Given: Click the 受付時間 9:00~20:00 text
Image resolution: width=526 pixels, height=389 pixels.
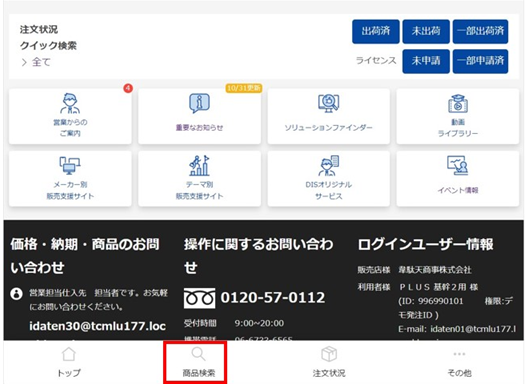Looking at the screenshot, I should [x=233, y=323].
